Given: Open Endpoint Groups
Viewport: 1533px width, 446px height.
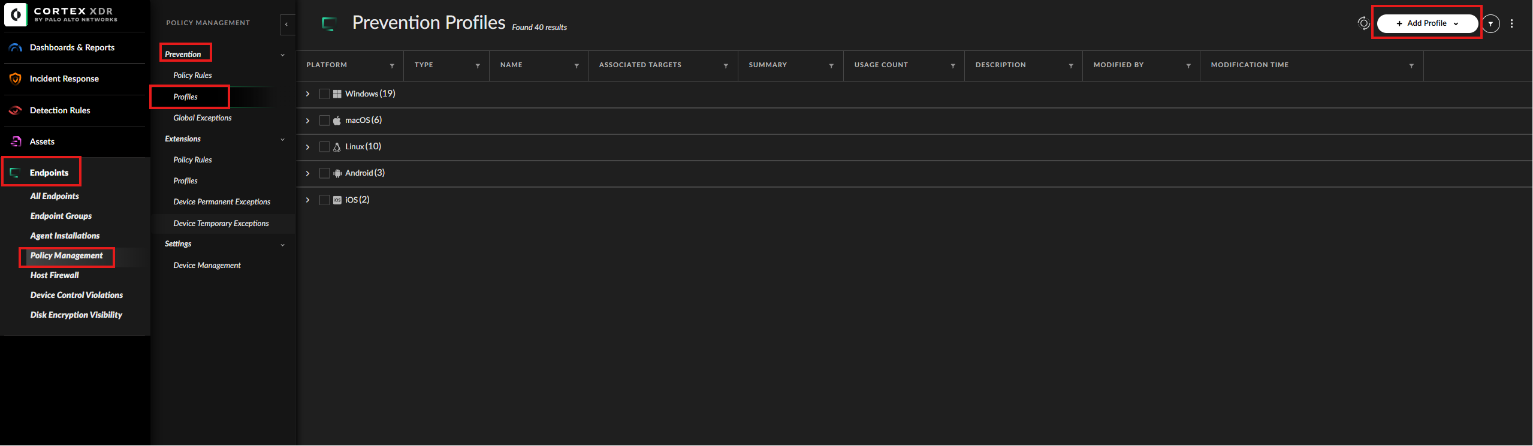Looking at the screenshot, I should coord(61,216).
